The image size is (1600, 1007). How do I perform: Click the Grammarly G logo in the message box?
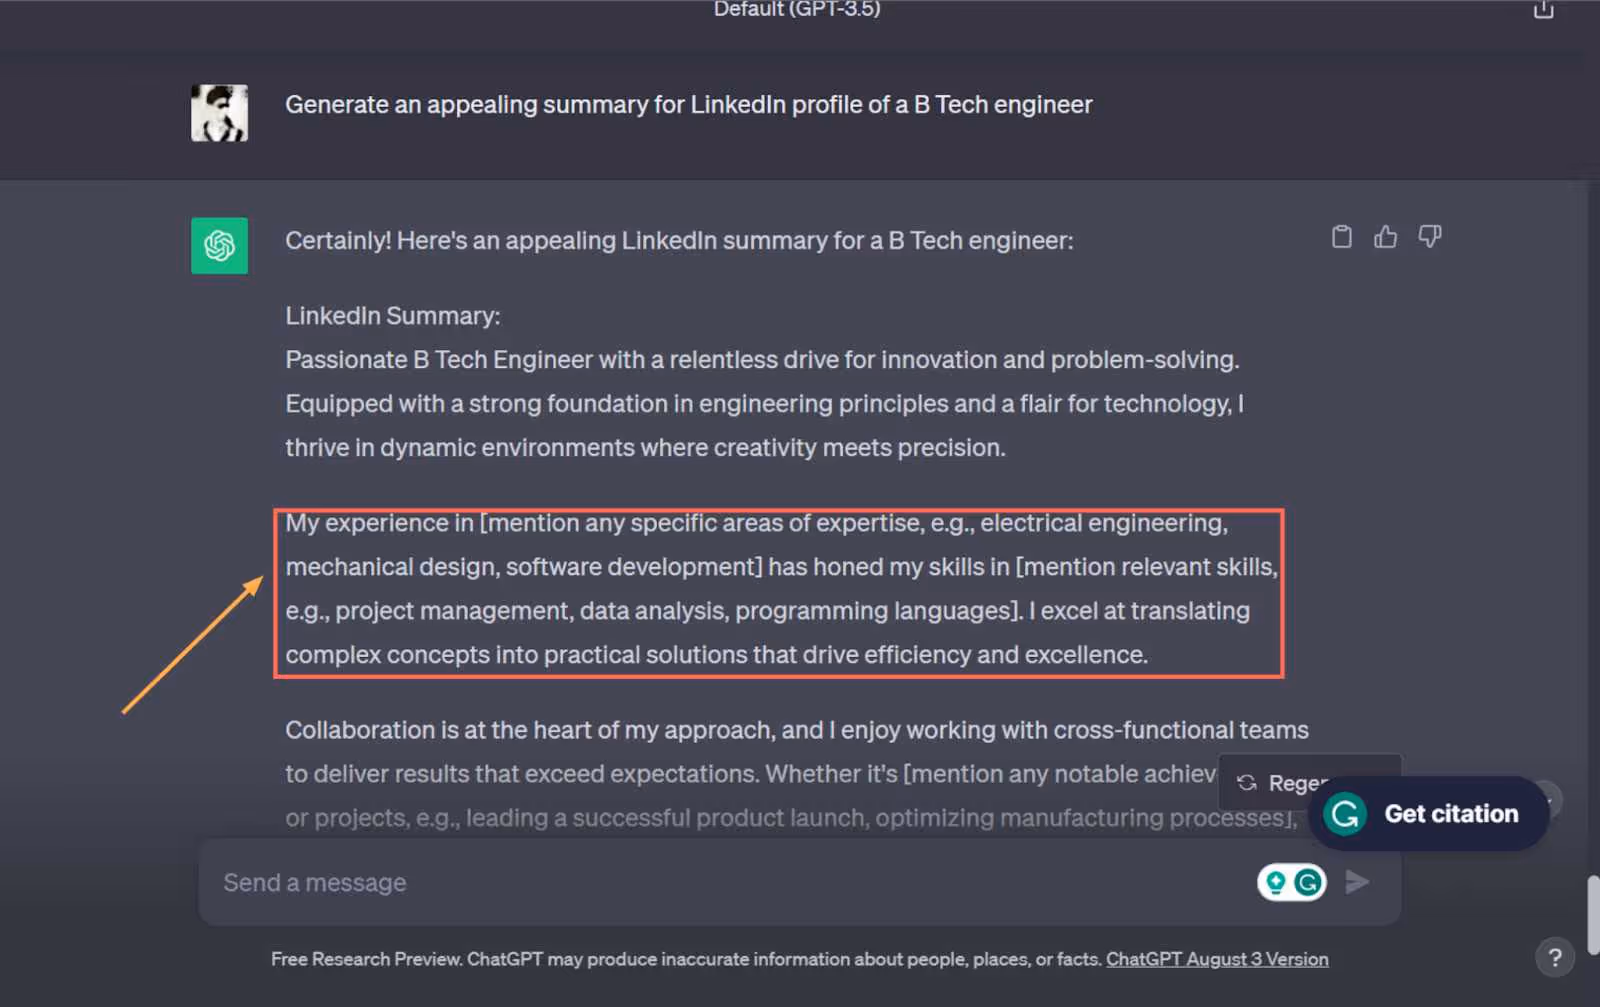click(1307, 881)
